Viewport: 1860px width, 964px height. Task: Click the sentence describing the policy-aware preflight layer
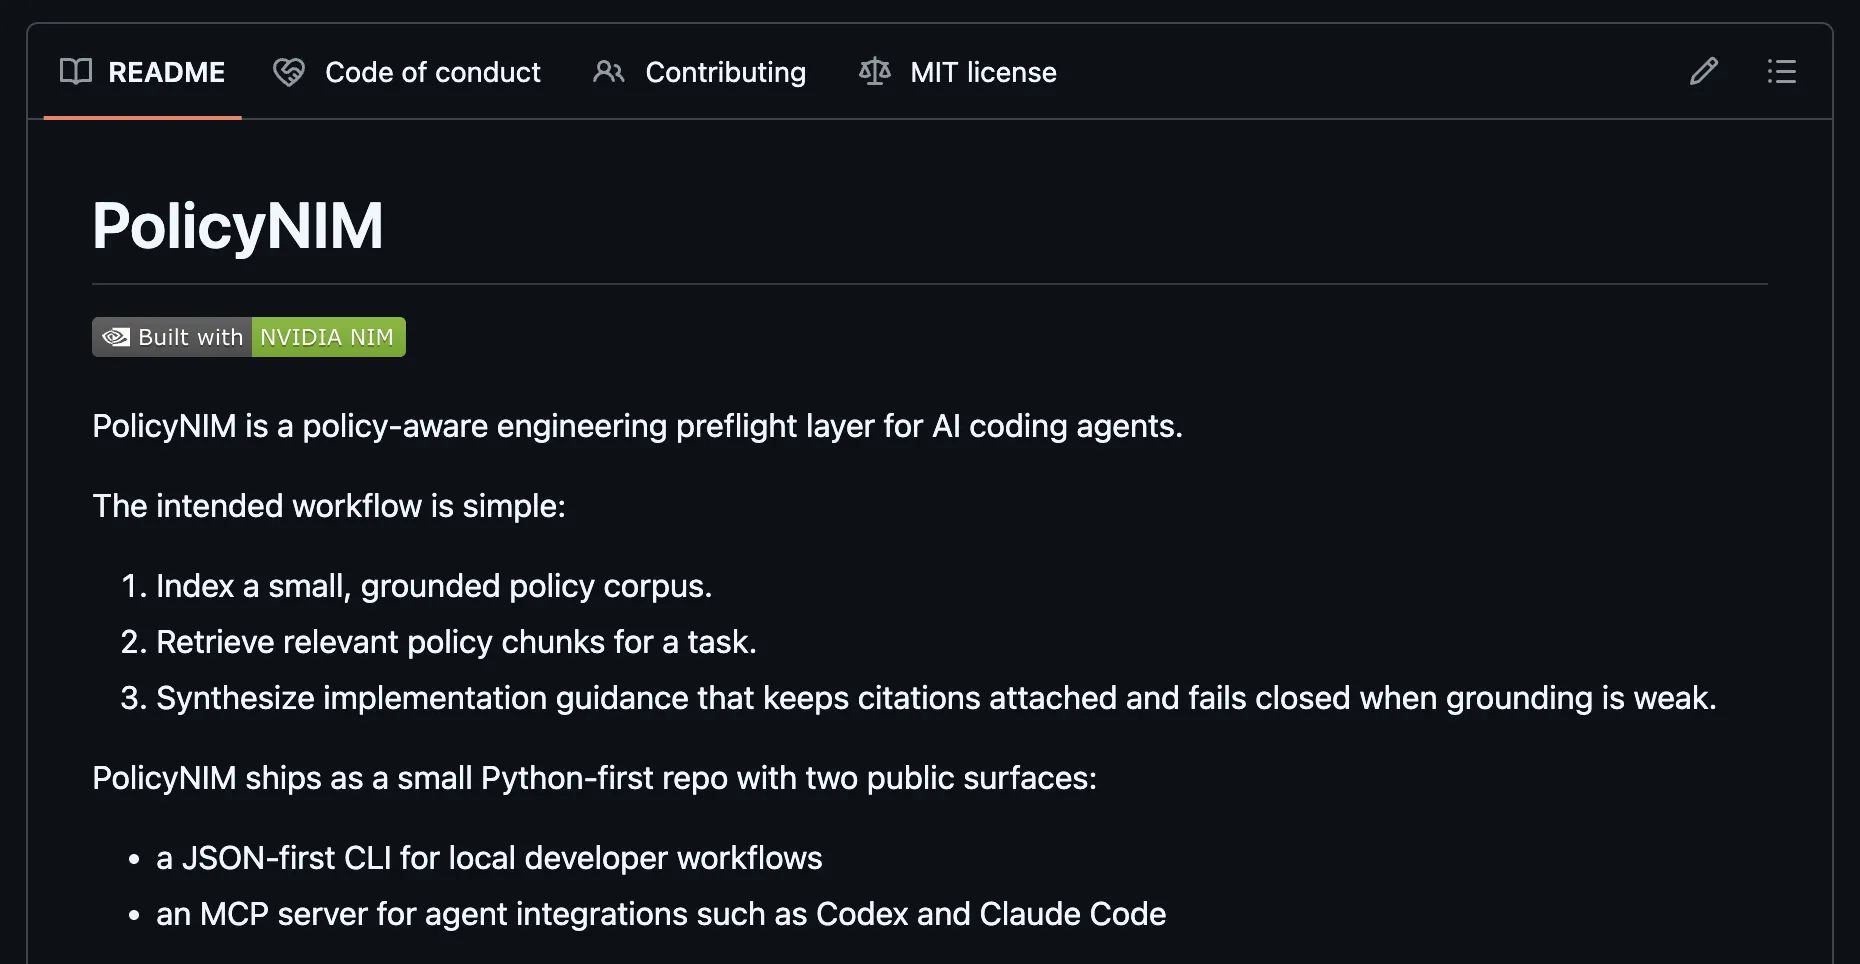tap(637, 426)
